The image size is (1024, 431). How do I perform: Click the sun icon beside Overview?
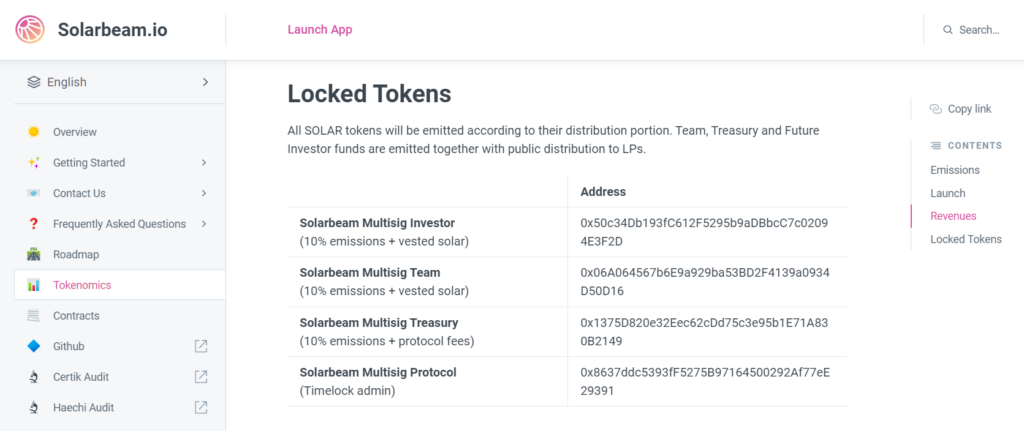pos(34,132)
